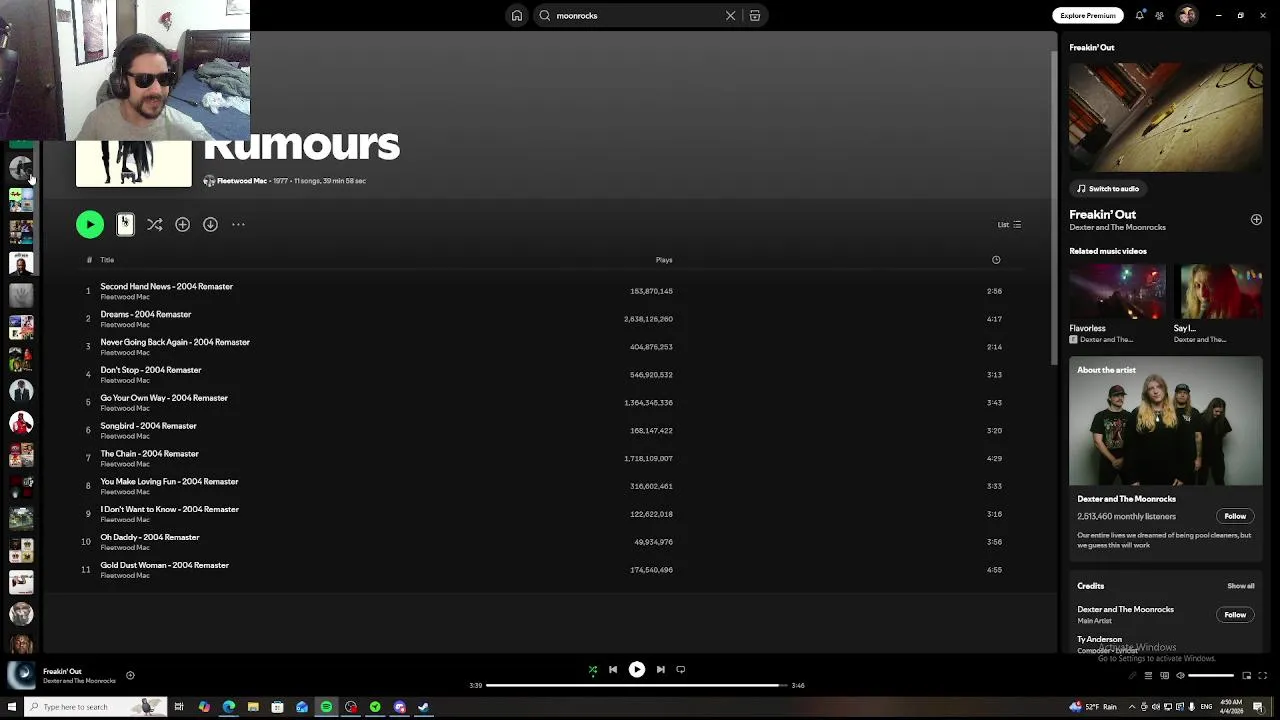
Task: Enable shuffle for the Rumours album
Action: [155, 225]
